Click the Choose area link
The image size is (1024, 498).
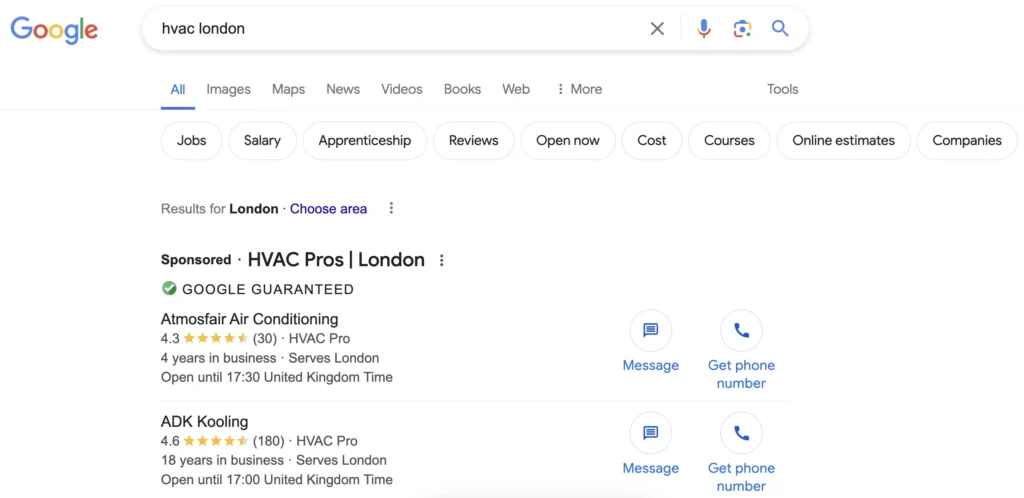point(328,209)
